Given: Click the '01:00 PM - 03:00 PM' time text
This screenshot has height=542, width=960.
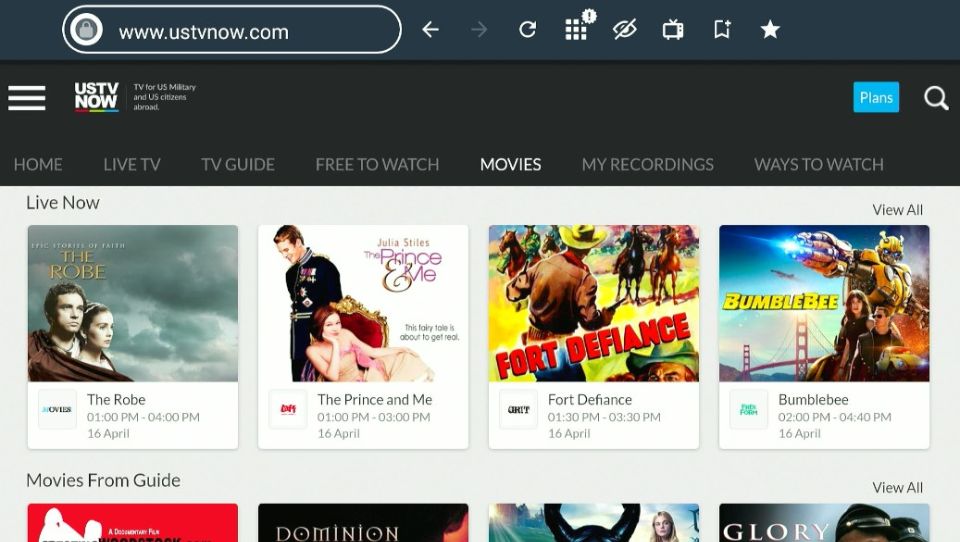Looking at the screenshot, I should (x=373, y=417).
